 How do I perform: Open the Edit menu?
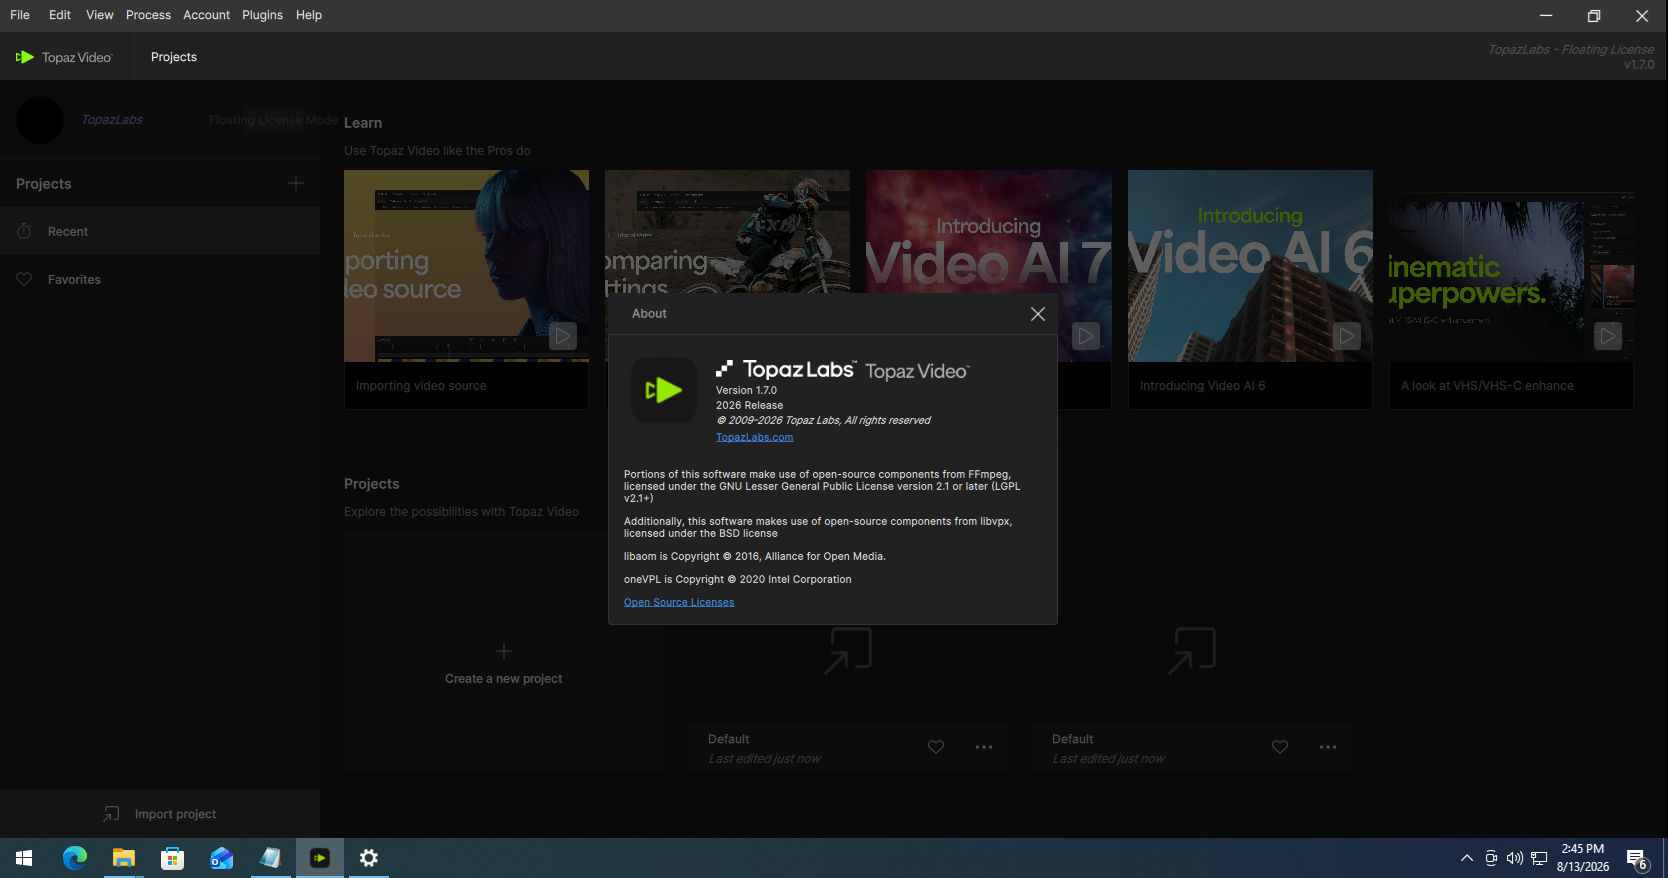click(60, 15)
